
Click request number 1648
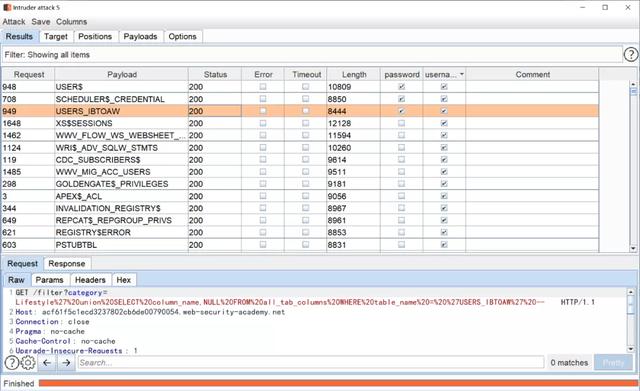pyautogui.click(x=12, y=123)
